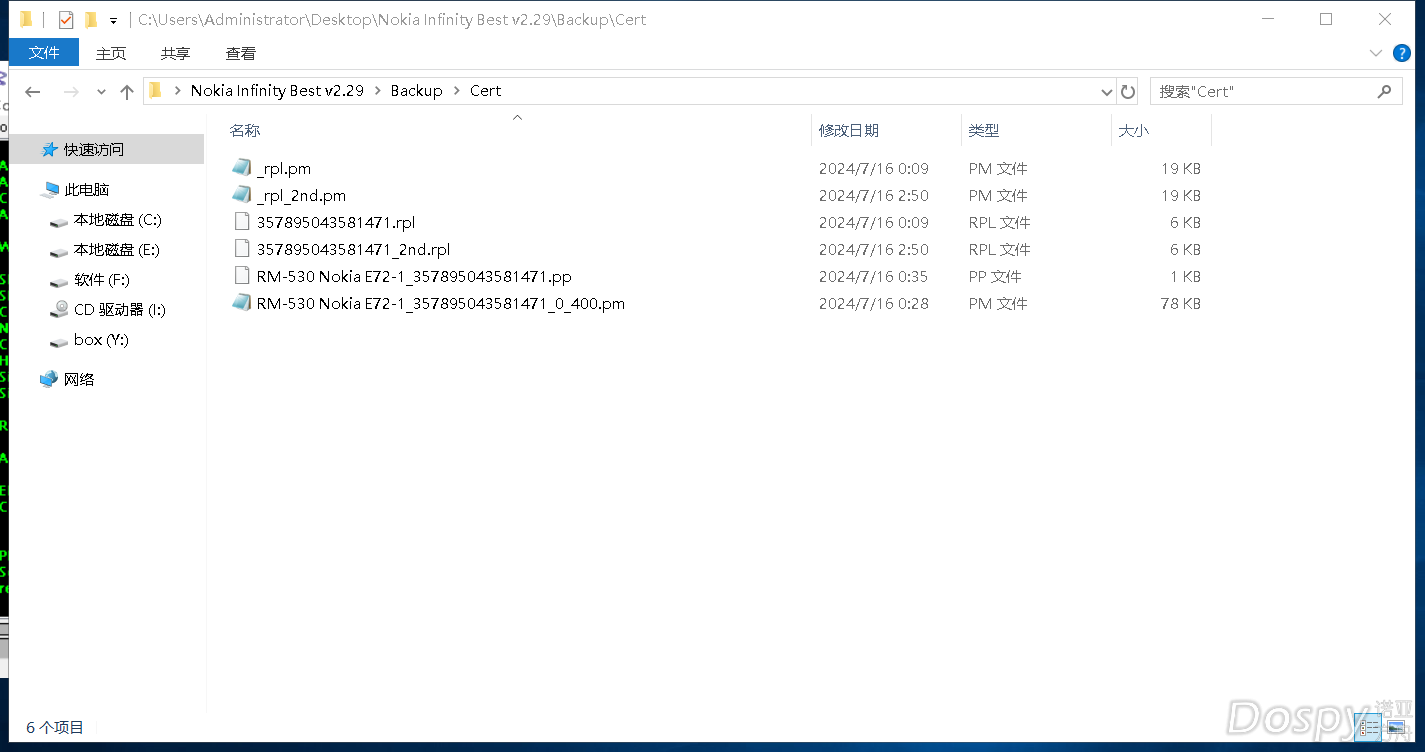This screenshot has height=752, width=1425.
Task: Click the 6 个项目 status text
Action: click(55, 728)
